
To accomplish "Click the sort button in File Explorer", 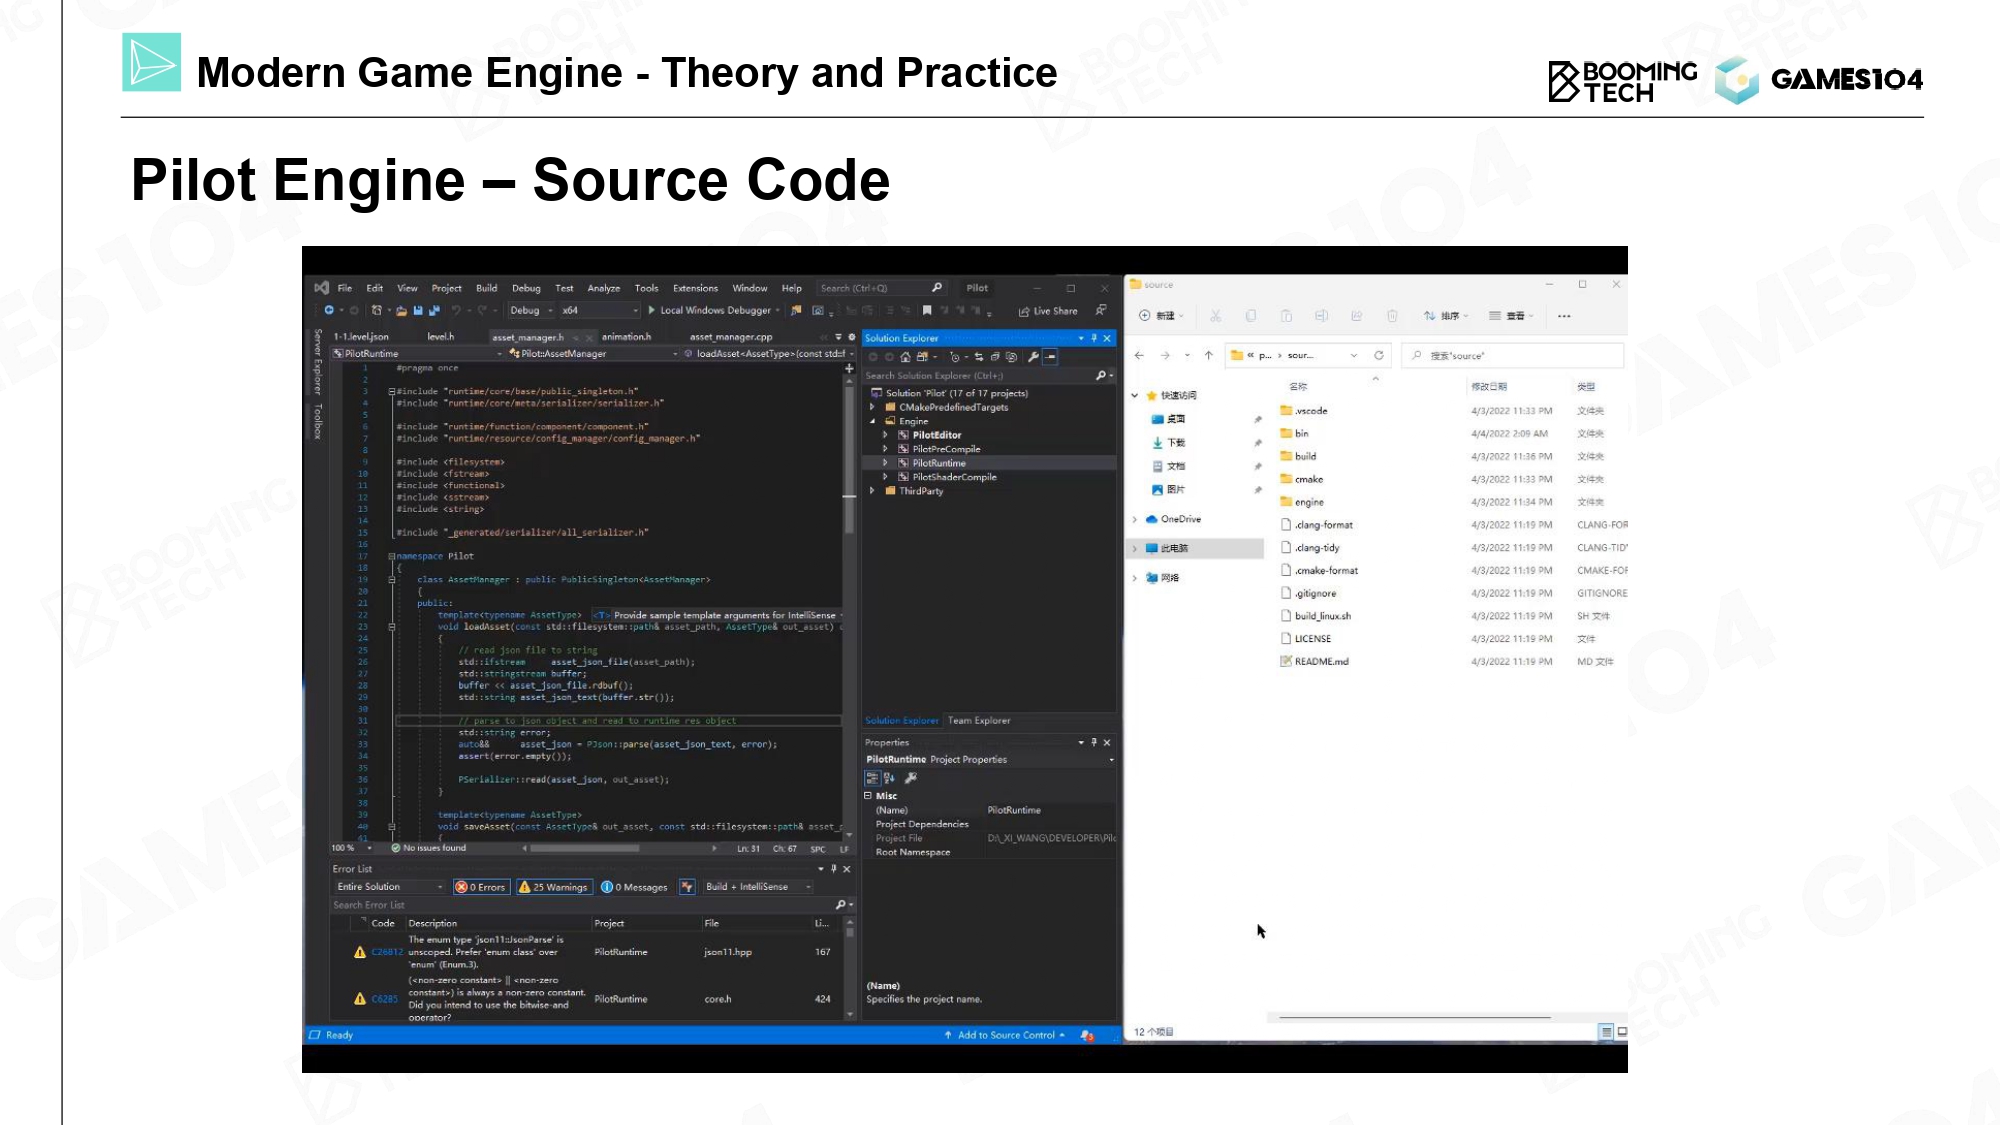I will [1446, 316].
